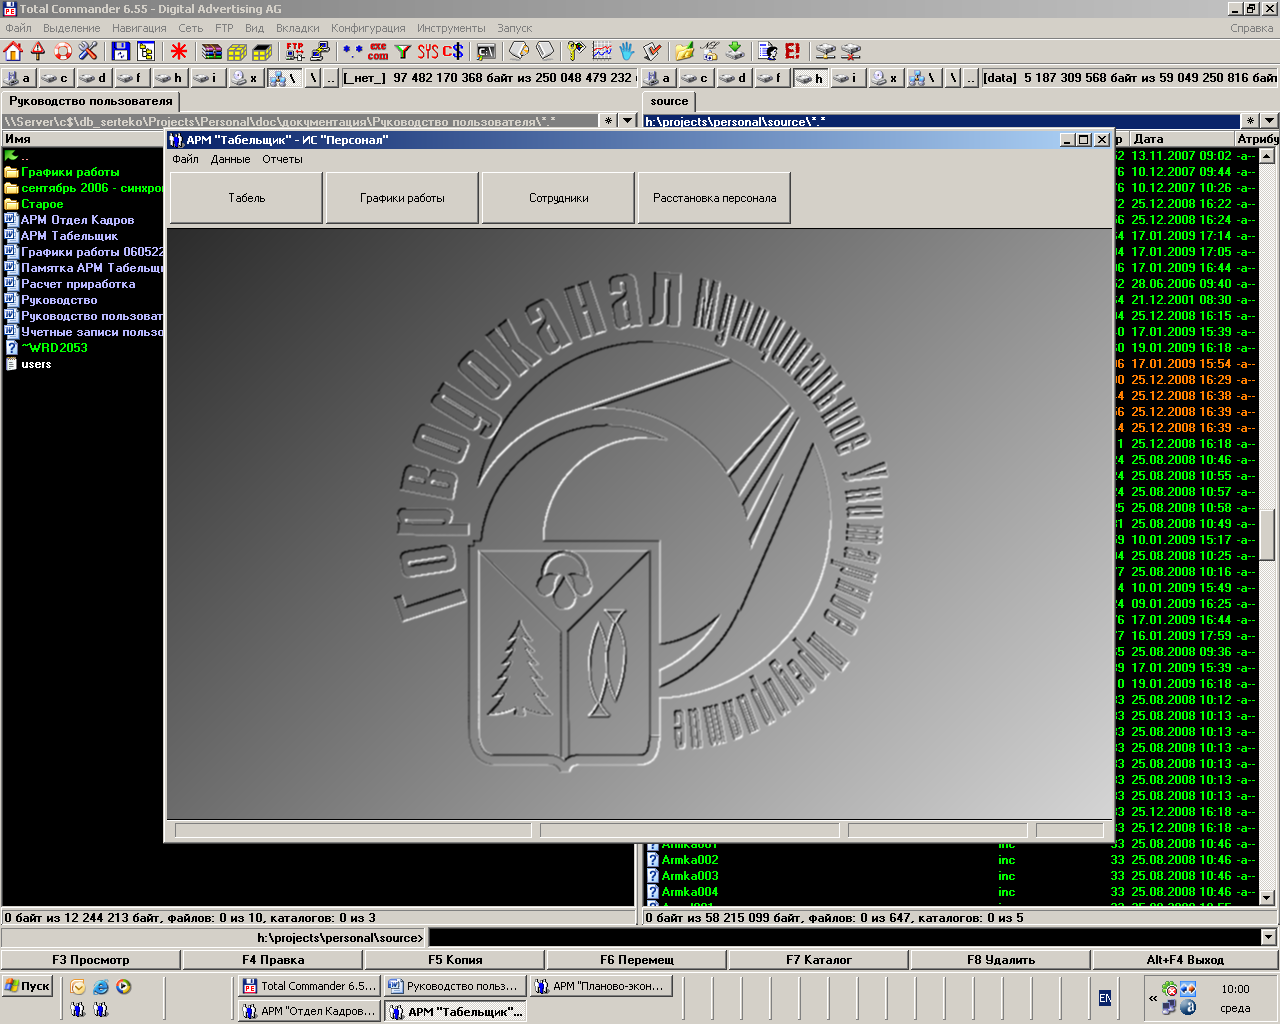Switch to АРМ Отдел Кадров taskbar window
The height and width of the screenshot is (1024, 1280).
pos(309,1011)
